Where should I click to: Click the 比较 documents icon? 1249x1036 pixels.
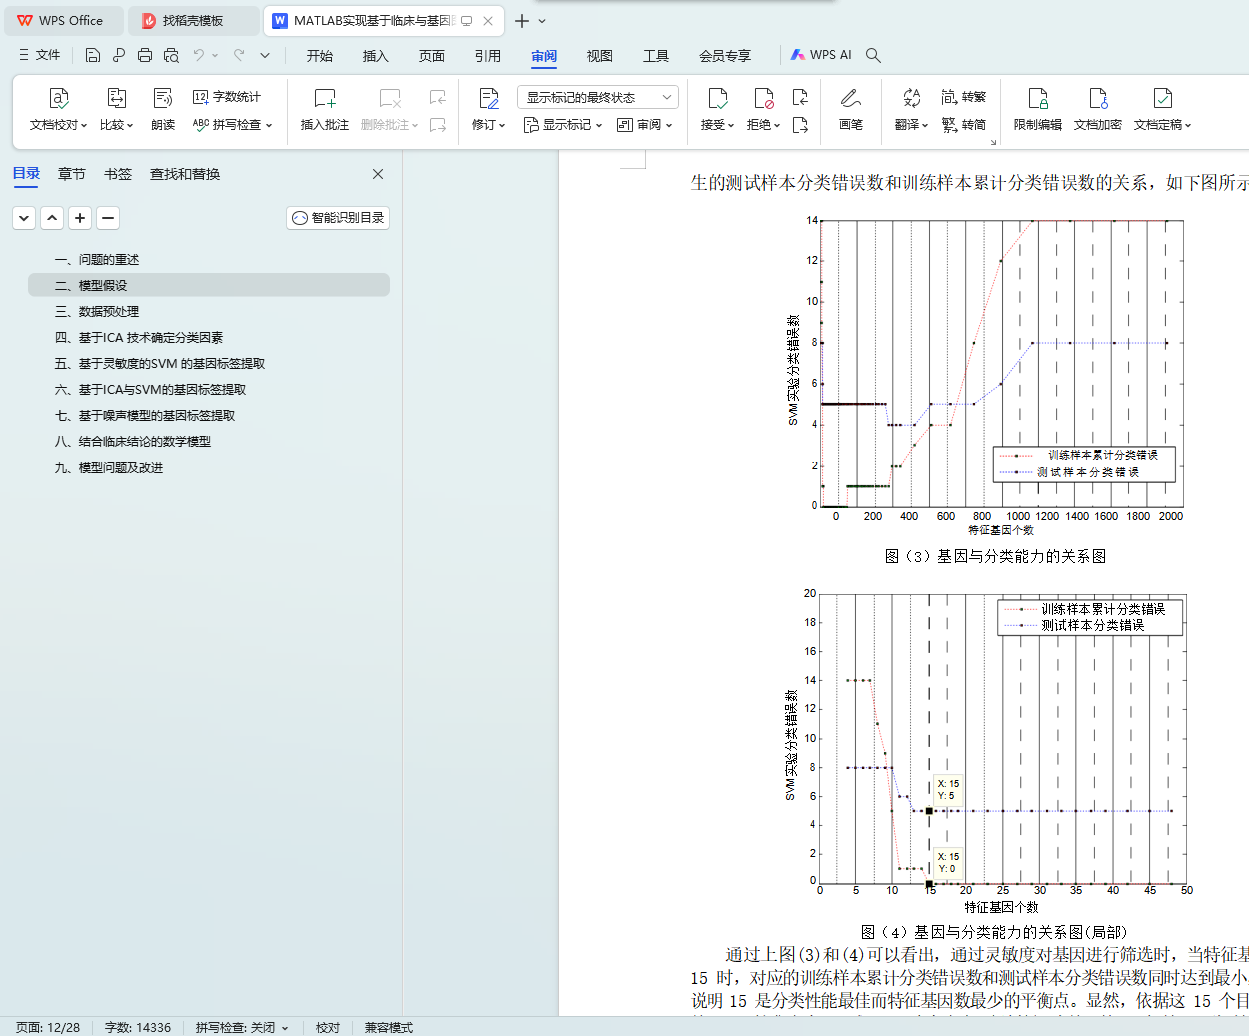click(117, 98)
